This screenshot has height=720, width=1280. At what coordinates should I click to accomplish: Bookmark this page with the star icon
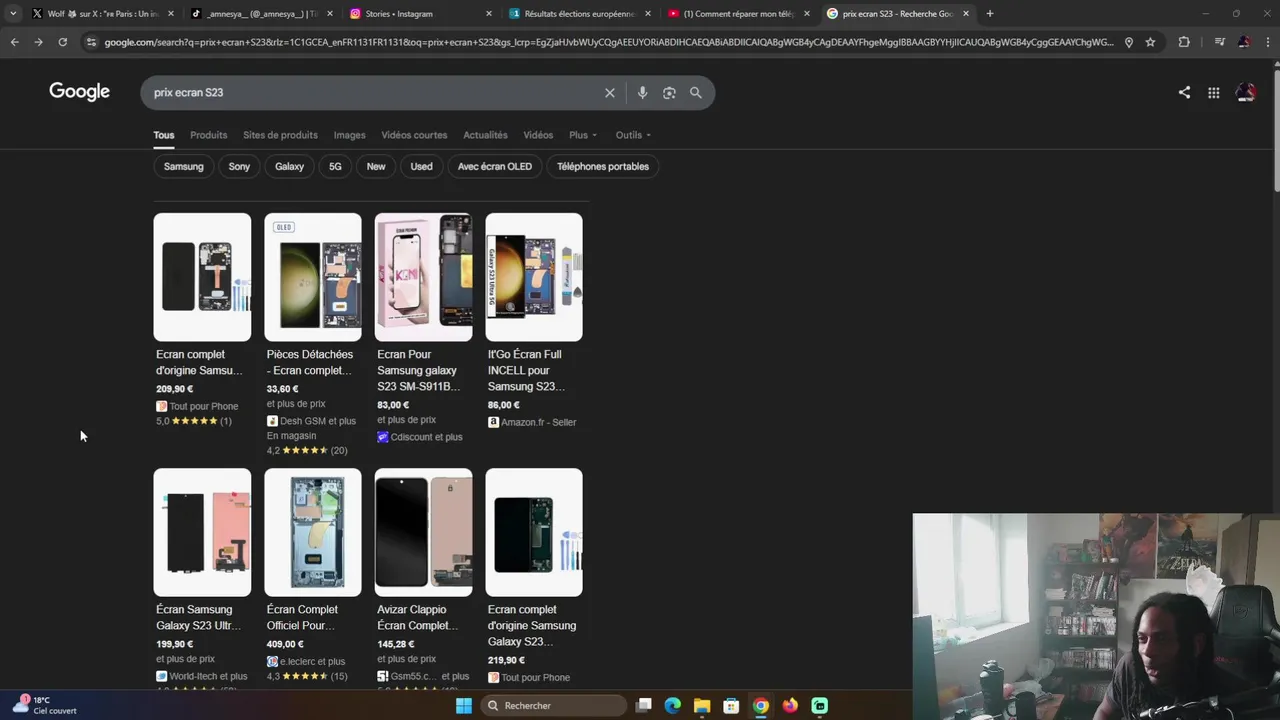(x=1150, y=42)
